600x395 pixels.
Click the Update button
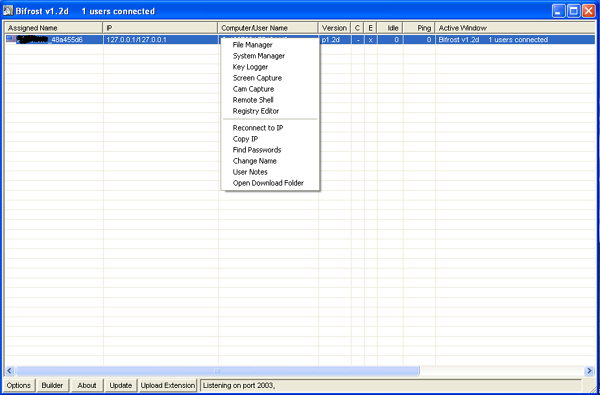(x=121, y=385)
